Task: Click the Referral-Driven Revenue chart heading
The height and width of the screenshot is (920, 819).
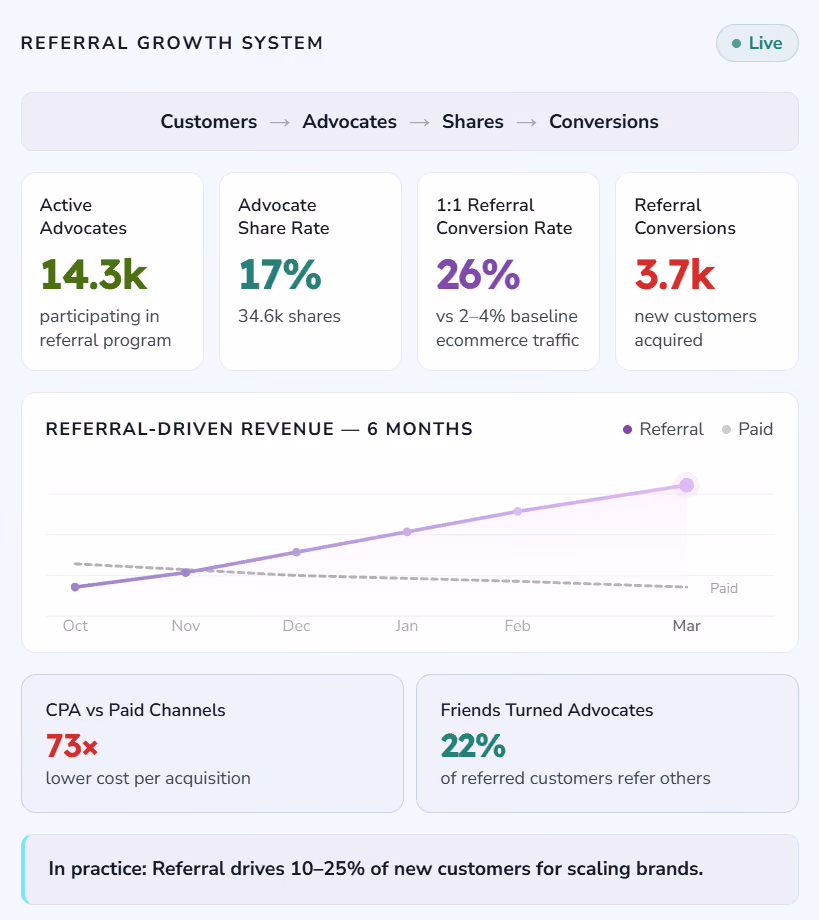Action: 259,429
